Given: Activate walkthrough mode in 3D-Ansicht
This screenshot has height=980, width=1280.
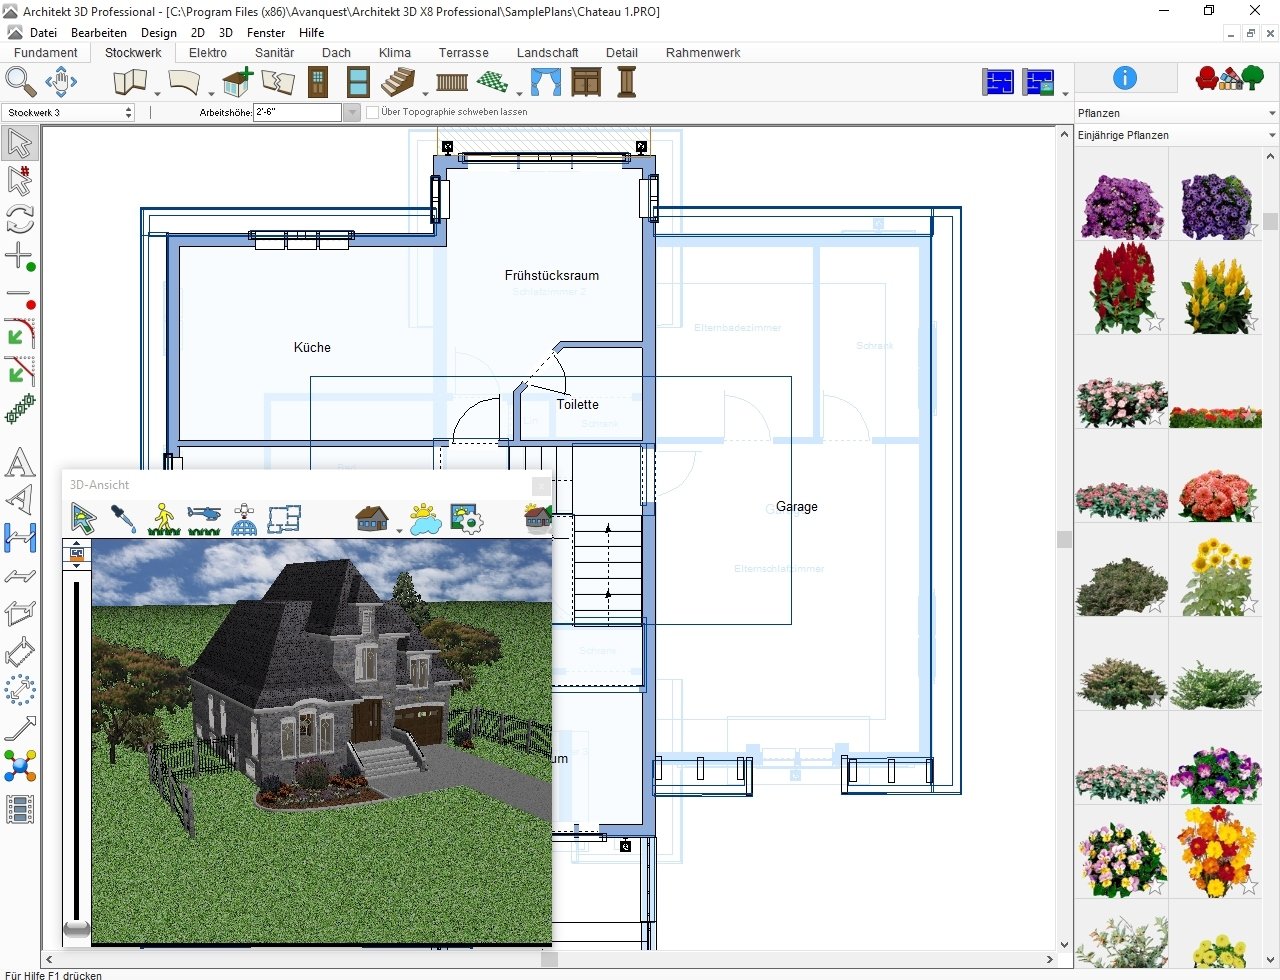Looking at the screenshot, I should point(164,518).
